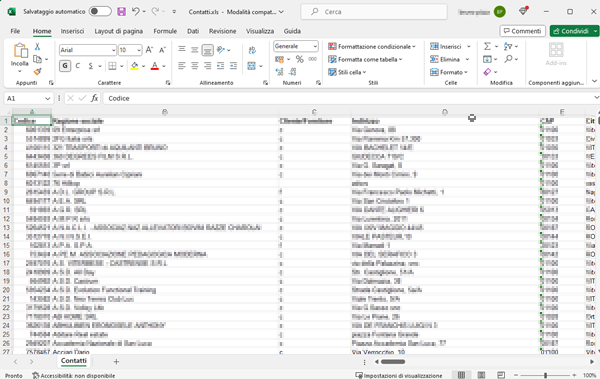Click the Format Painter brush icon
600x379 pixels.
tap(37, 72)
